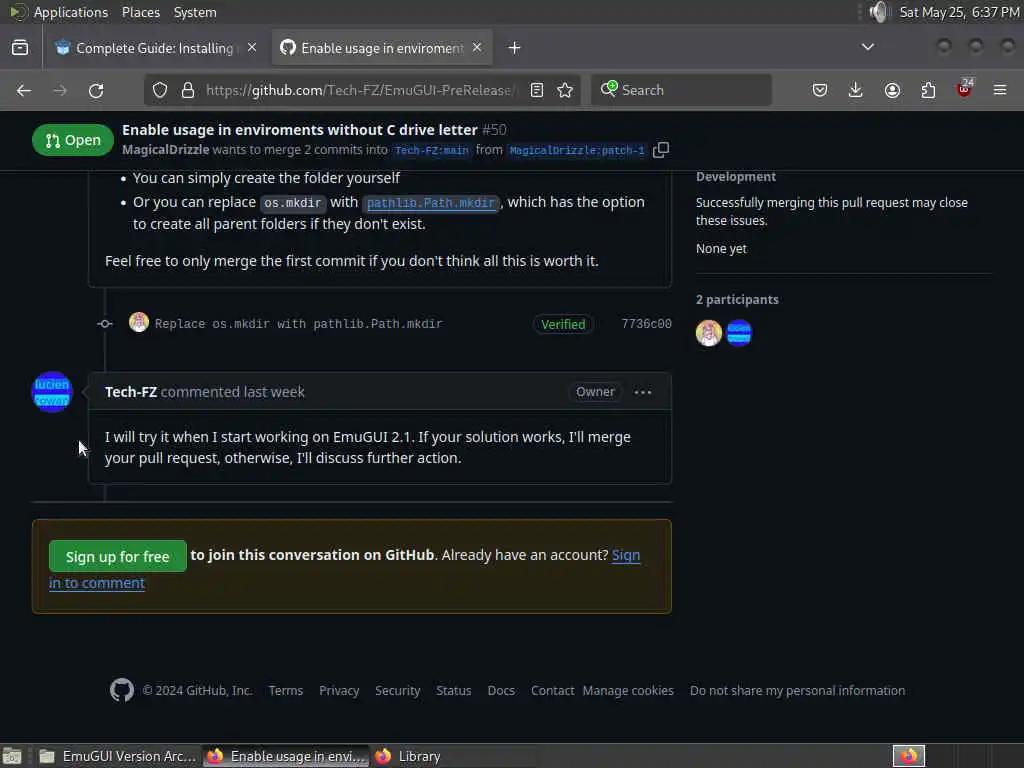
Task: Open the System menu
Action: point(195,12)
